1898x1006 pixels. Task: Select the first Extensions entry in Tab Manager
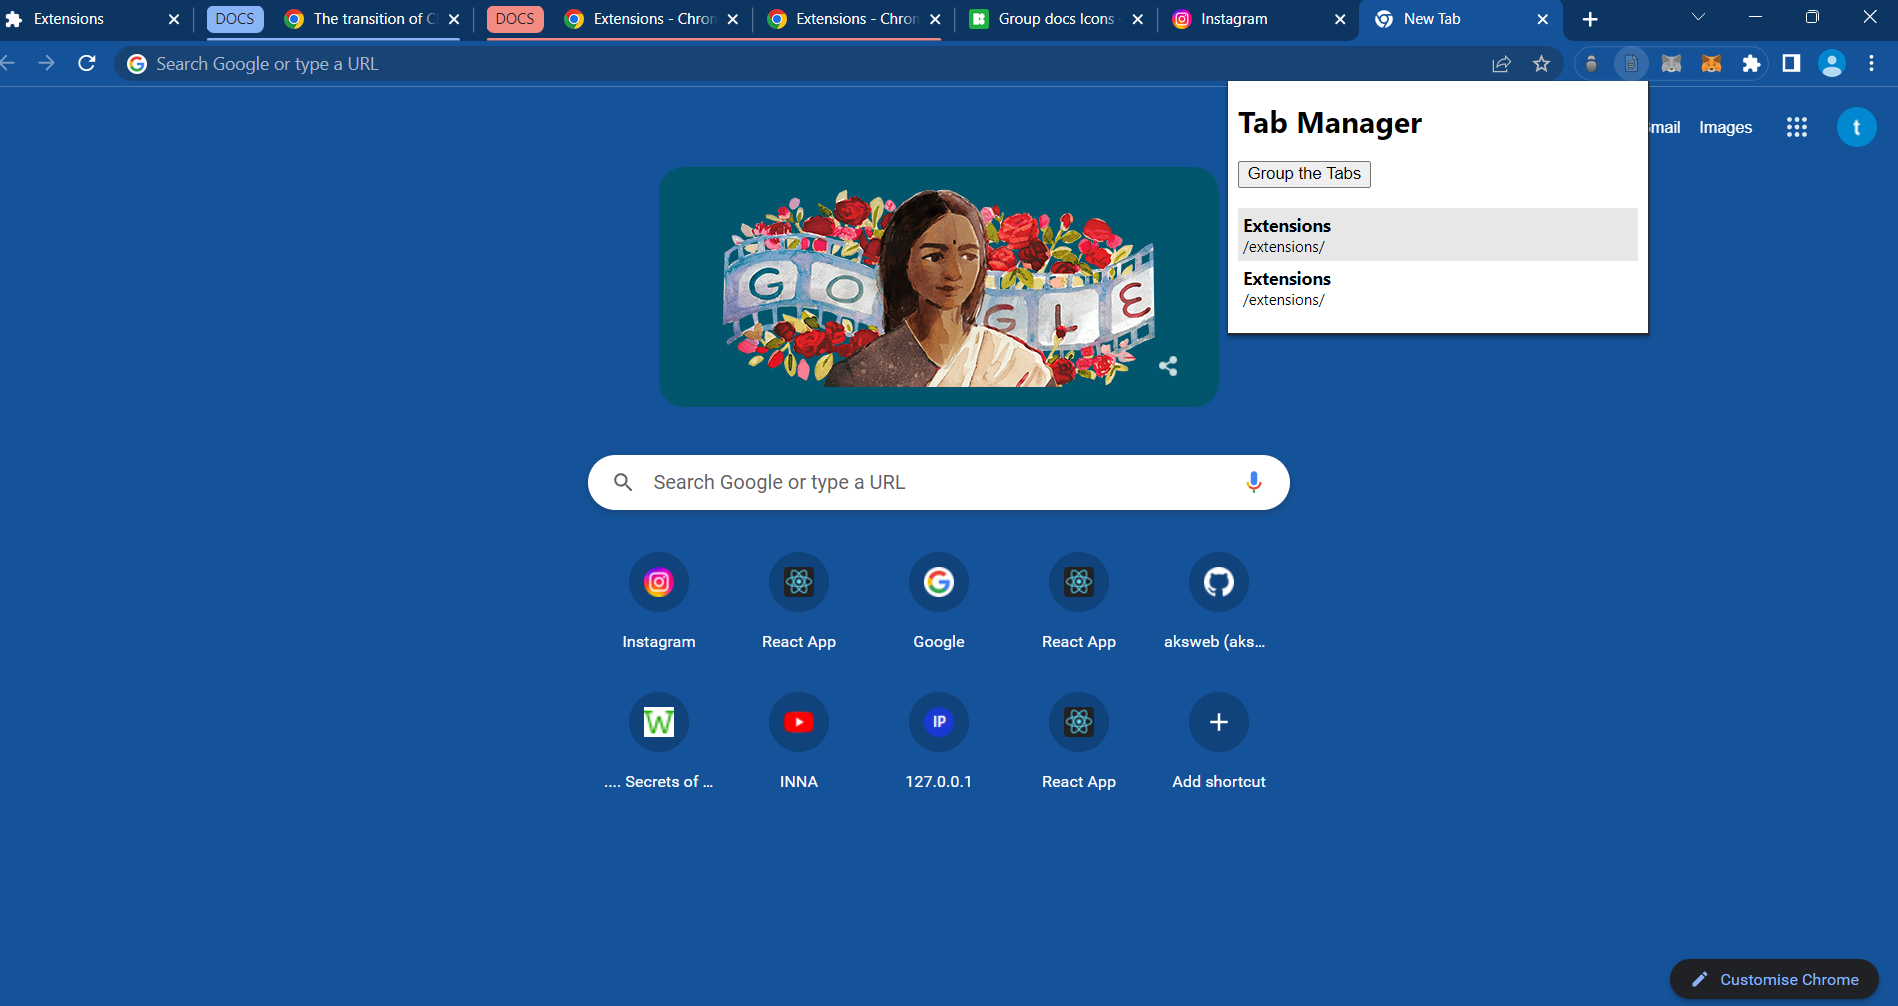[x=1437, y=235]
